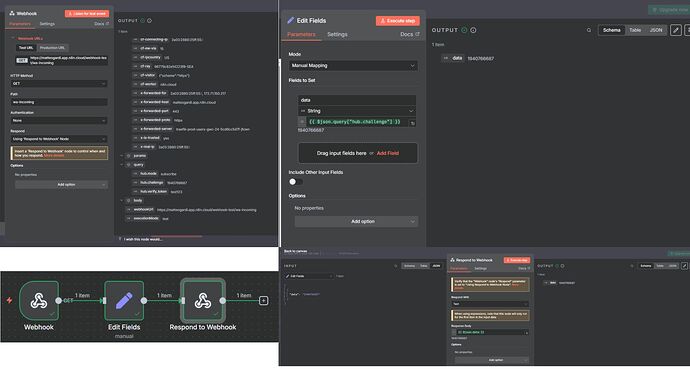The width and height of the screenshot is (690, 388).
Task: Click the expand icon at right of $json.query expression
Action: point(413,124)
